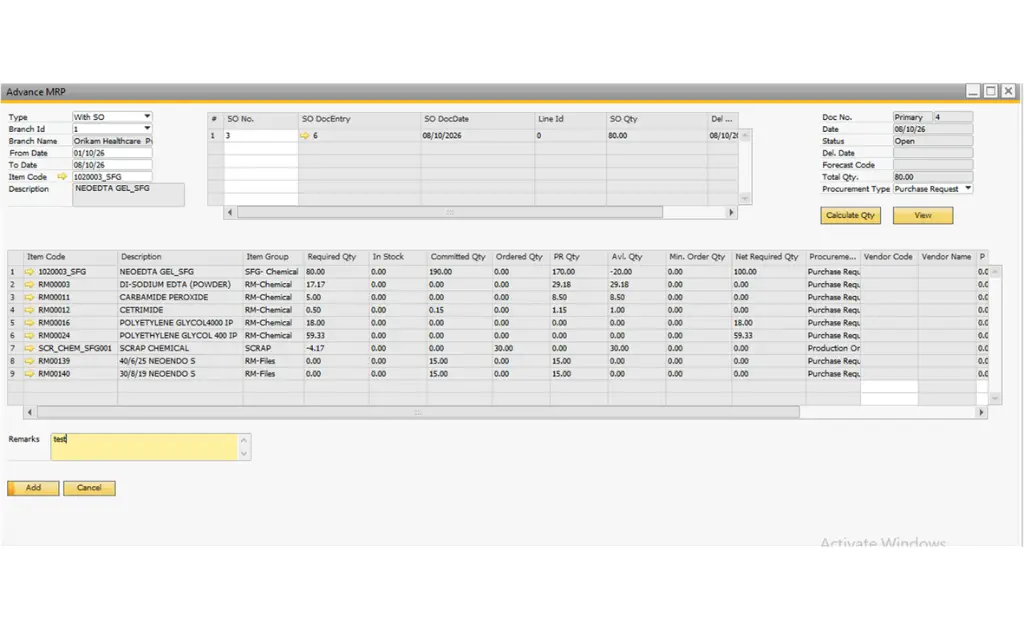The width and height of the screenshot is (1024, 630).
Task: Open link arrow for item 1020003_SFG row
Action: (x=29, y=272)
